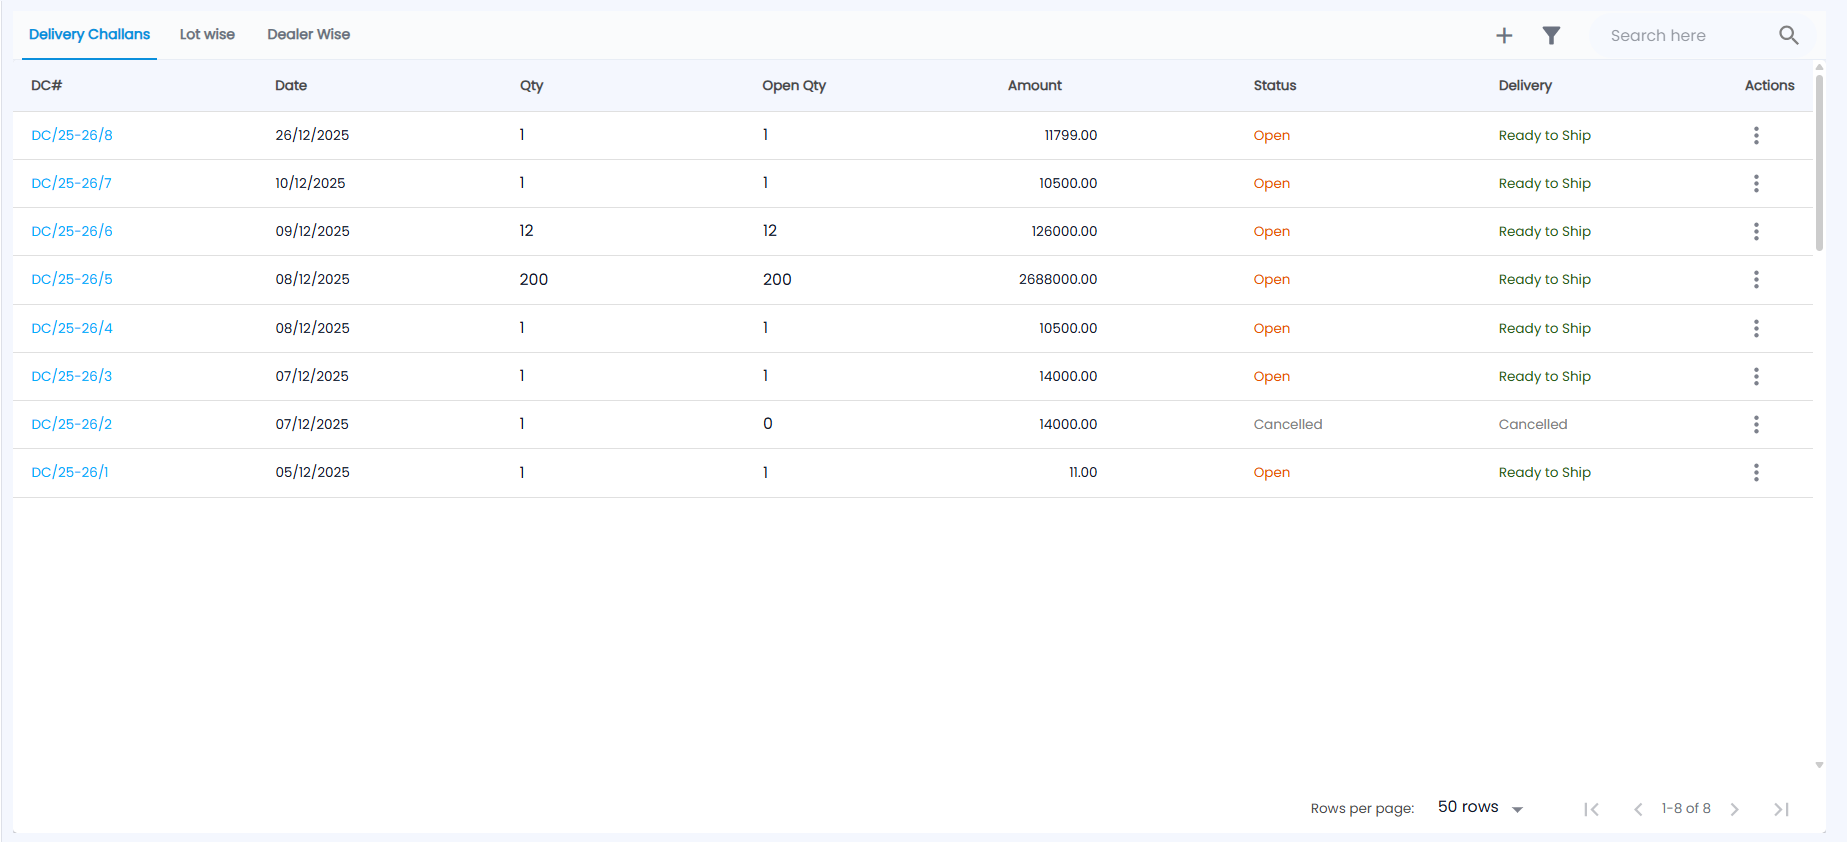Open actions menu for DC/25-26/4
Image resolution: width=1847 pixels, height=842 pixels.
[1756, 328]
